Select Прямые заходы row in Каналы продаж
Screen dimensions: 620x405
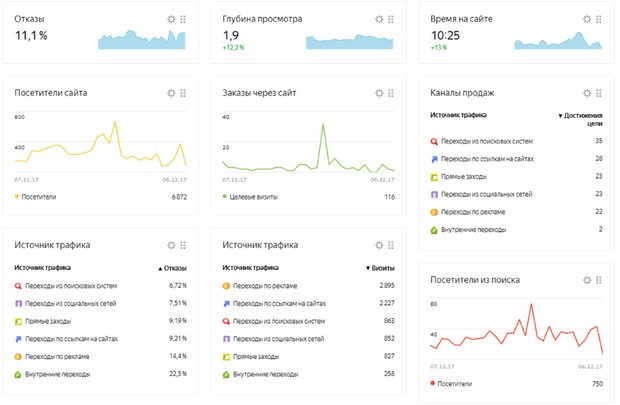[516, 177]
